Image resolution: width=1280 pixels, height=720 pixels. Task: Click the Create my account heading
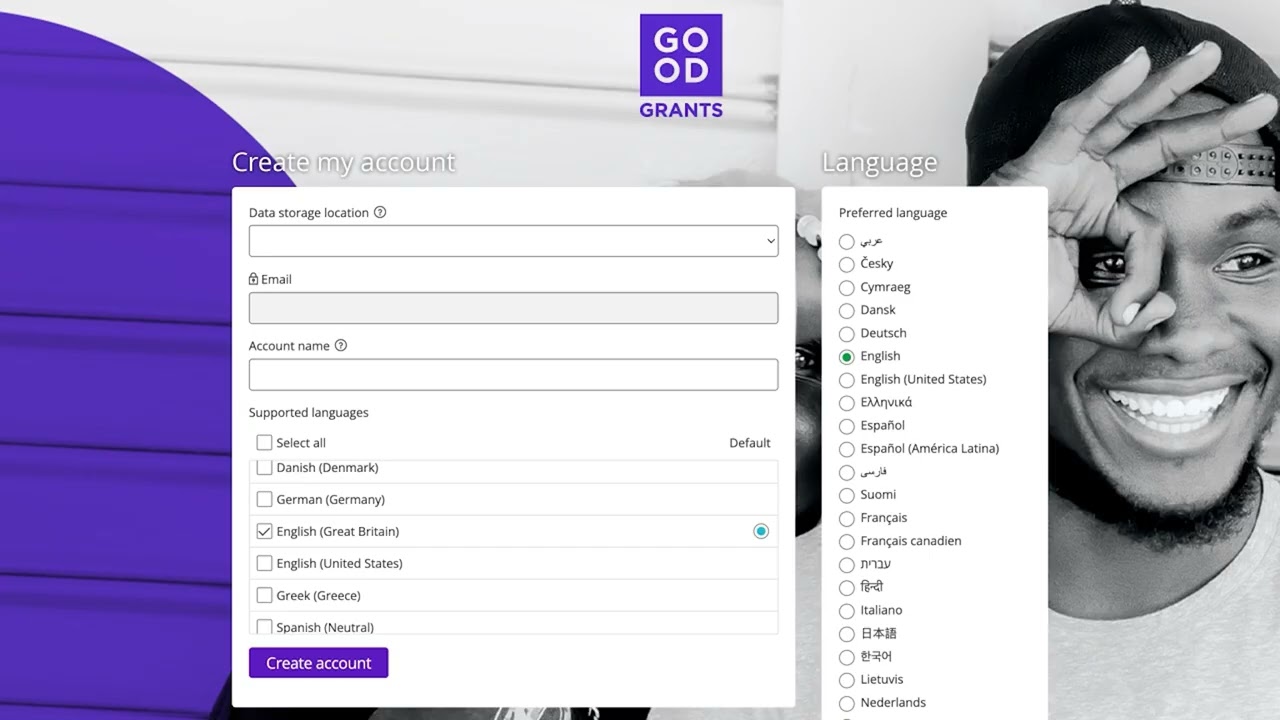tap(343, 162)
